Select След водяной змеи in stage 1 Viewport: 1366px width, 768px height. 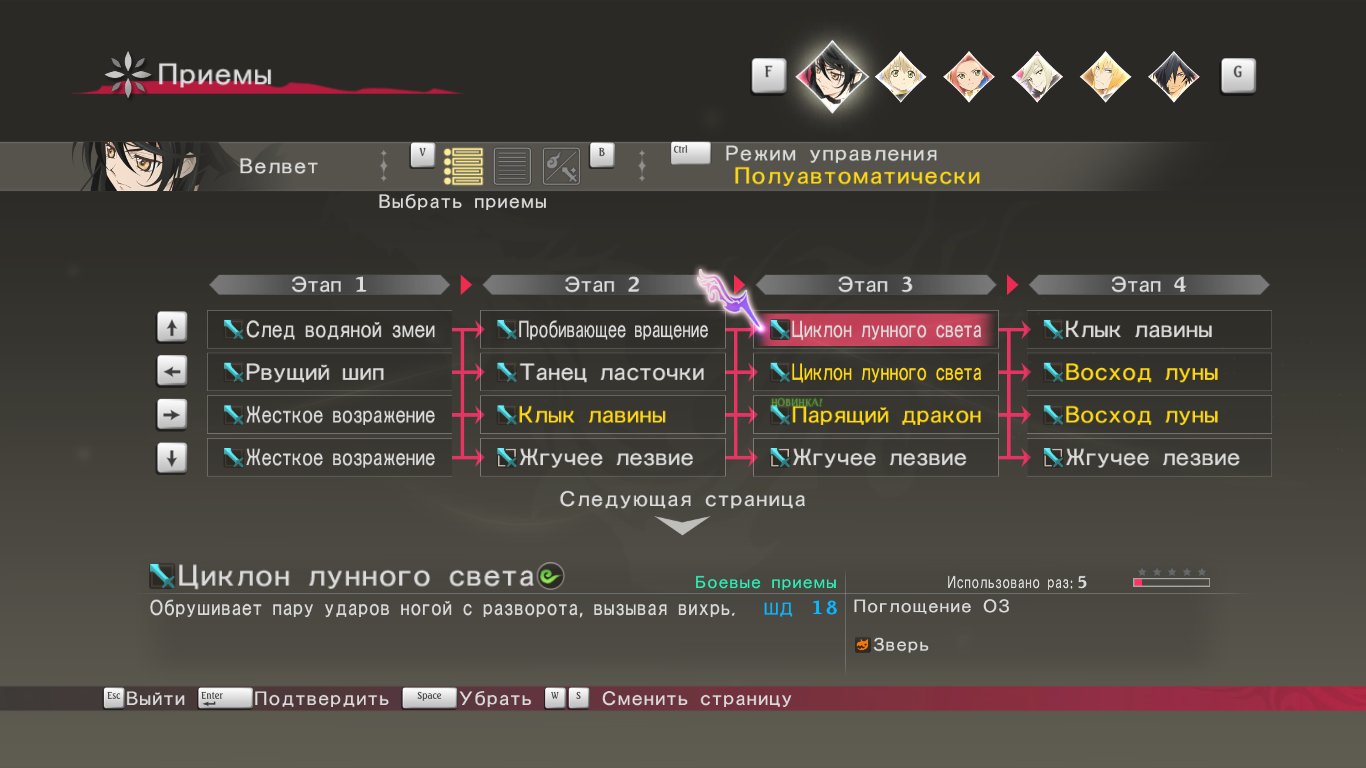330,330
